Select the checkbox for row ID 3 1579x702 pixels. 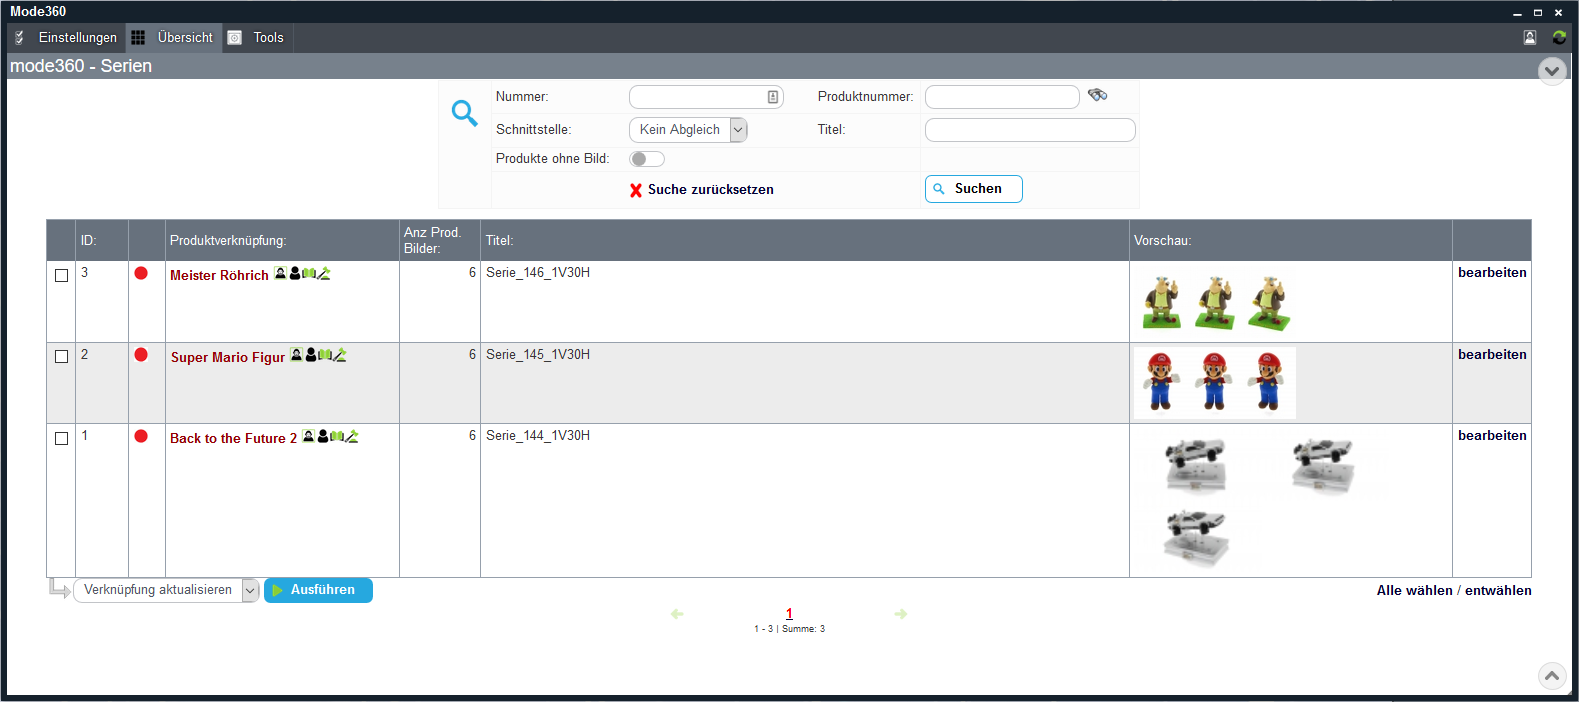click(62, 276)
